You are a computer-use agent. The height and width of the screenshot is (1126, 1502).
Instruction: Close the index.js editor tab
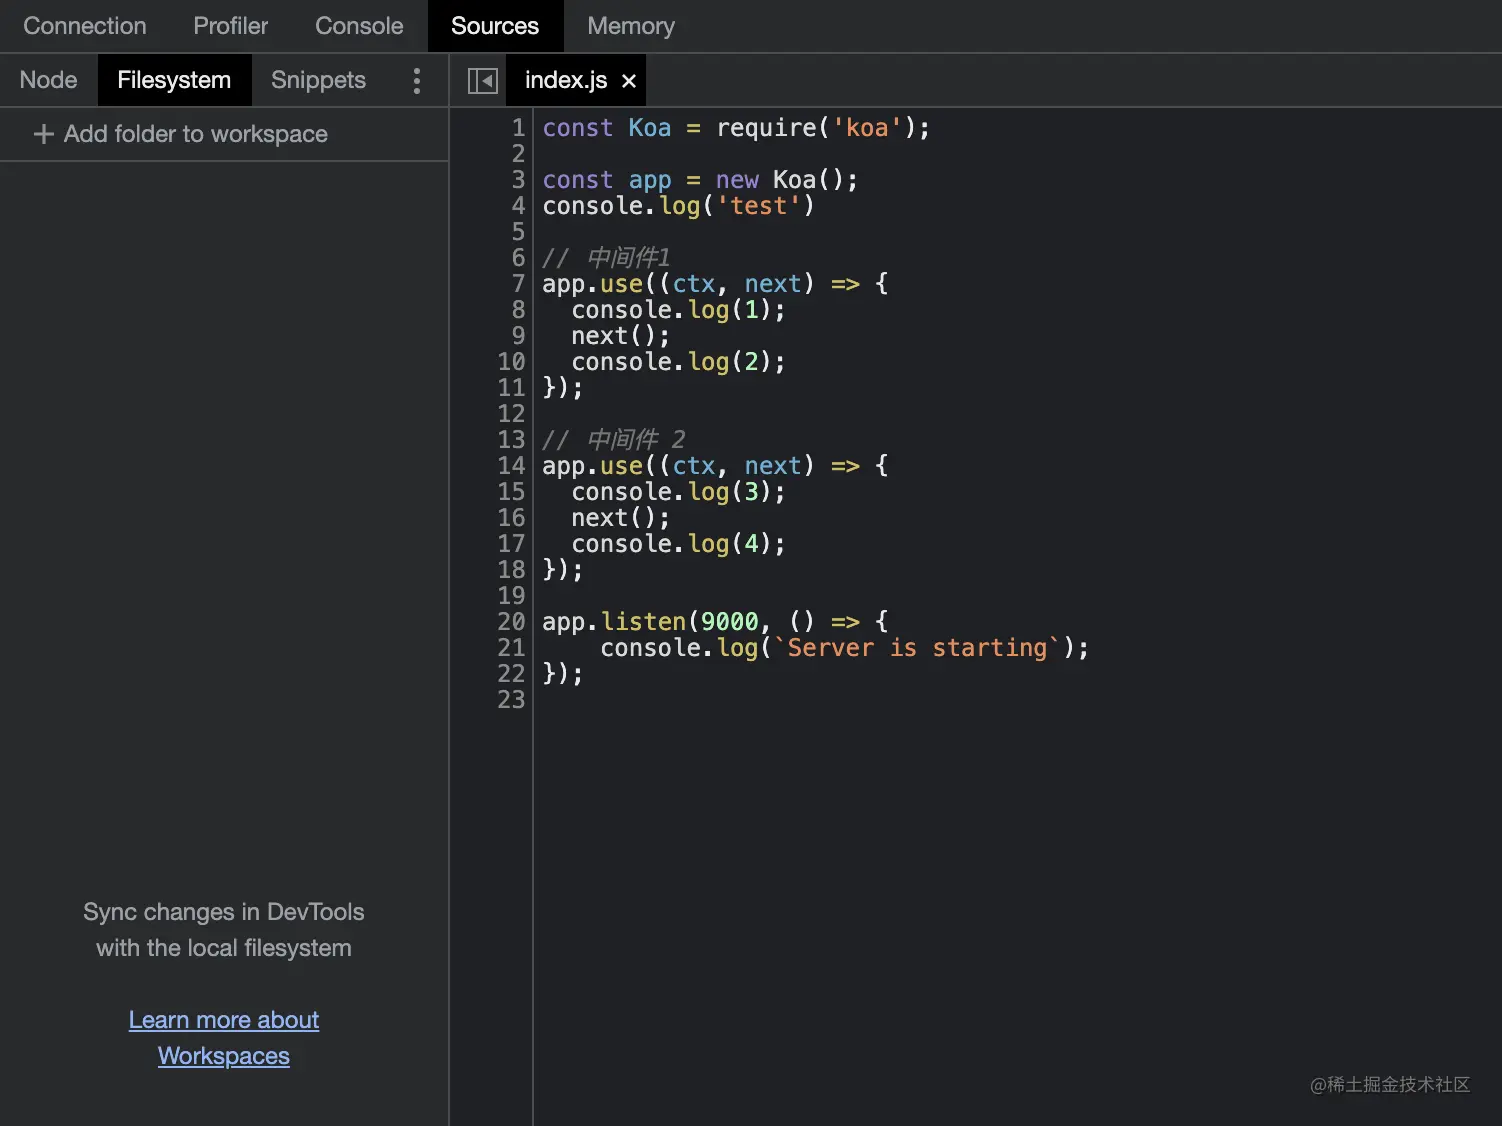click(628, 80)
